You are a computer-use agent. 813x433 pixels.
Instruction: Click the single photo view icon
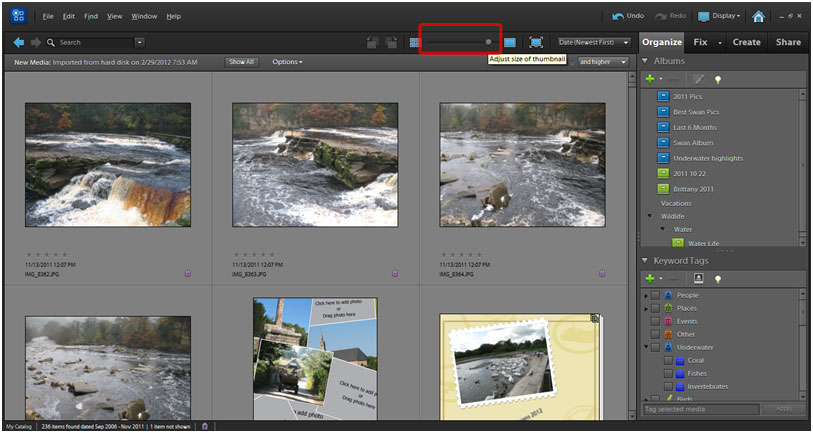(510, 43)
